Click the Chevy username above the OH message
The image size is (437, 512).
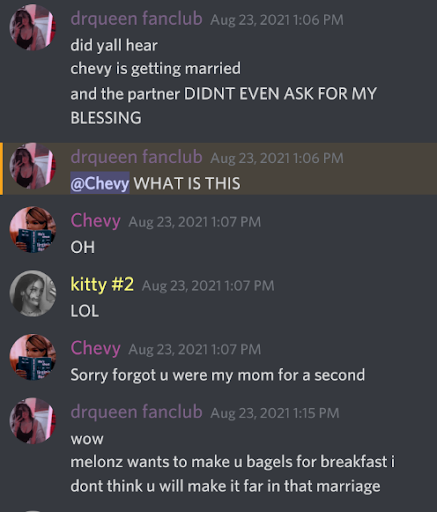pos(95,221)
